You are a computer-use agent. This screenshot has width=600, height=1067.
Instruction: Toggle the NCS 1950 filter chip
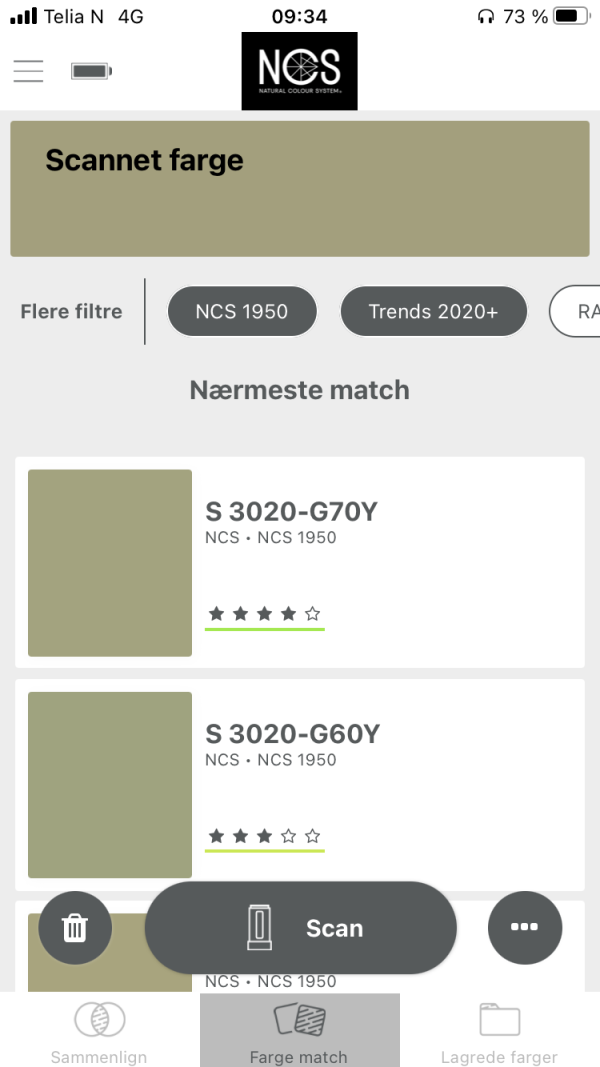[242, 312]
